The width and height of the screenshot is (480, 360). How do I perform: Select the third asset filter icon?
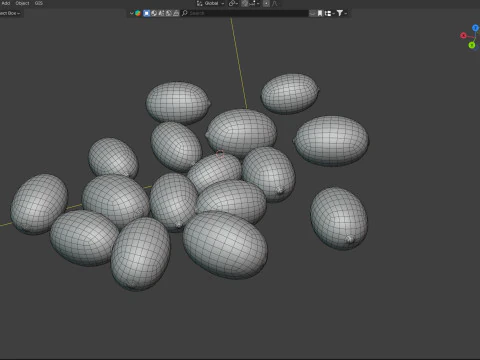coord(161,13)
